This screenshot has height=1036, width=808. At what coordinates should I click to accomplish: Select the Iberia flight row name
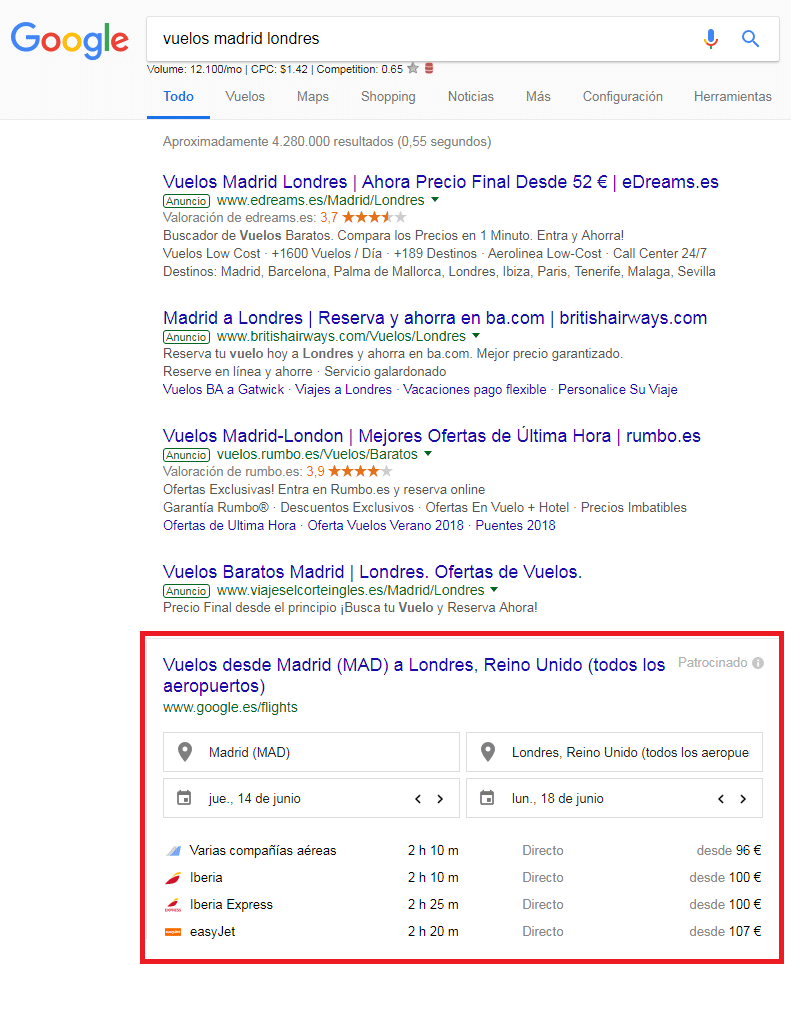206,878
